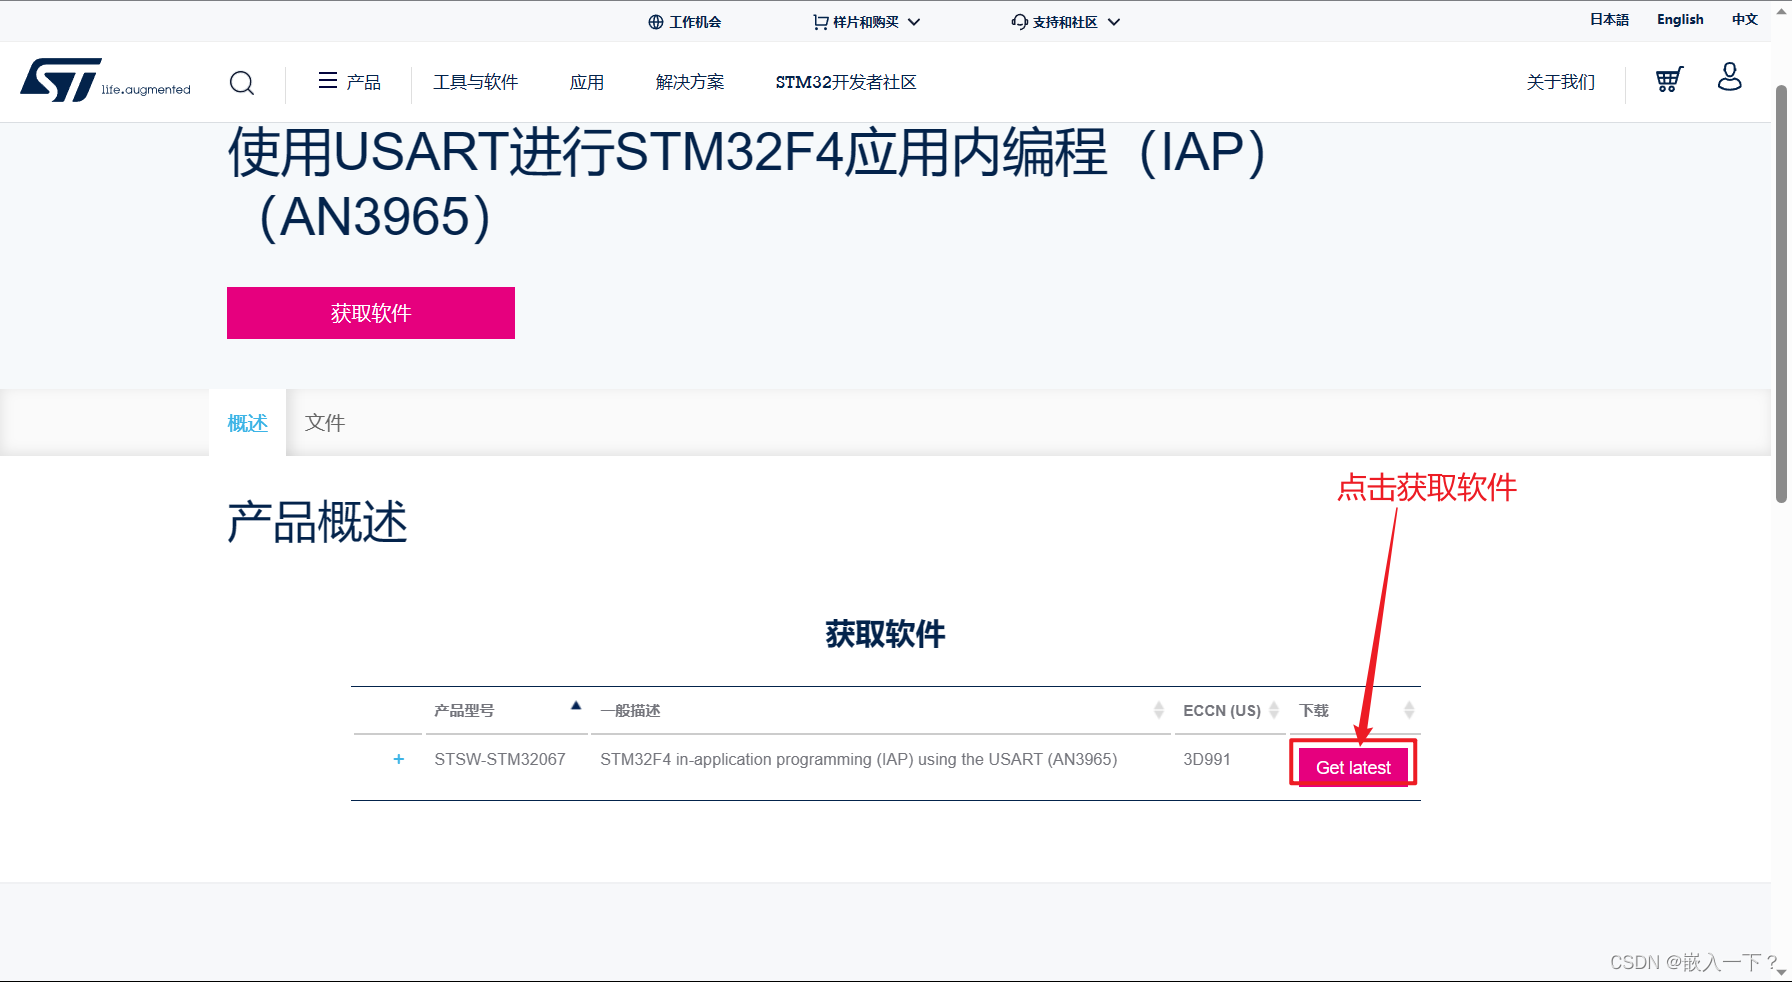This screenshot has width=1792, height=982.
Task: Expand the STSW-STM32067 row plus icon
Action: [x=399, y=759]
